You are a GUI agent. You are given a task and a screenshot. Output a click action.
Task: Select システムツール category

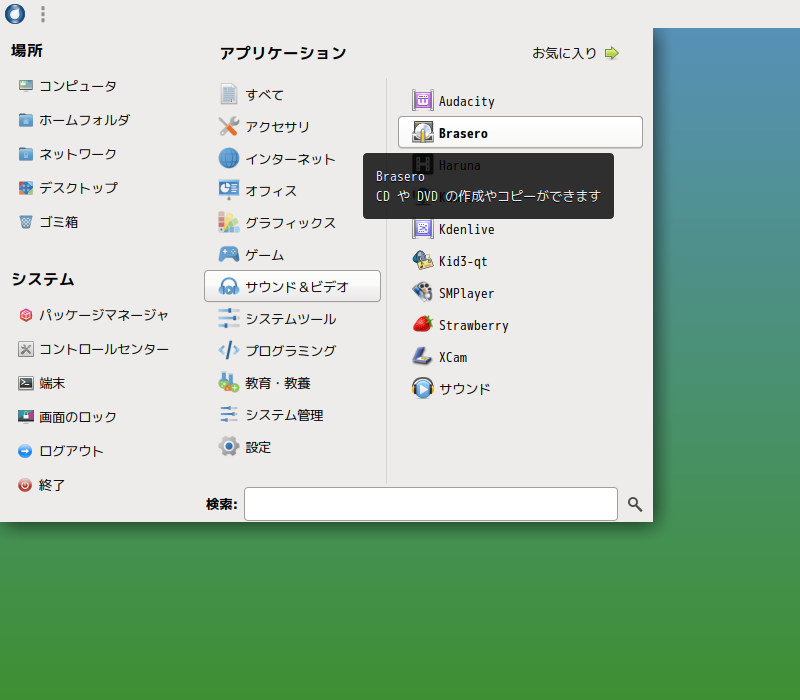292,318
